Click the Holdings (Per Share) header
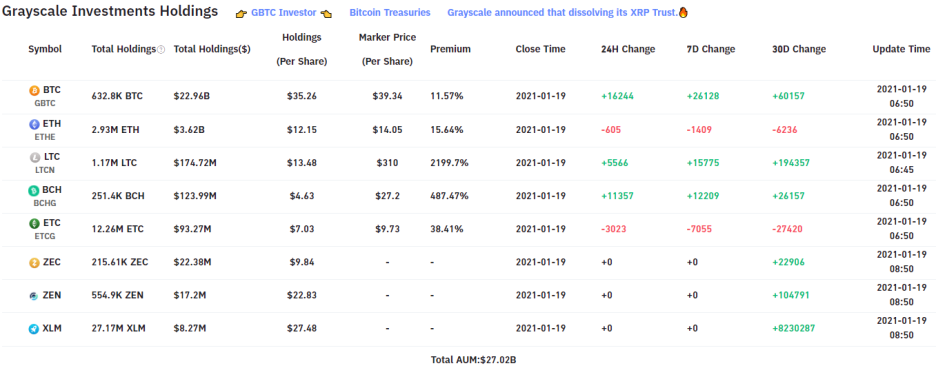Viewport: 936px width, 368px height. (301, 49)
